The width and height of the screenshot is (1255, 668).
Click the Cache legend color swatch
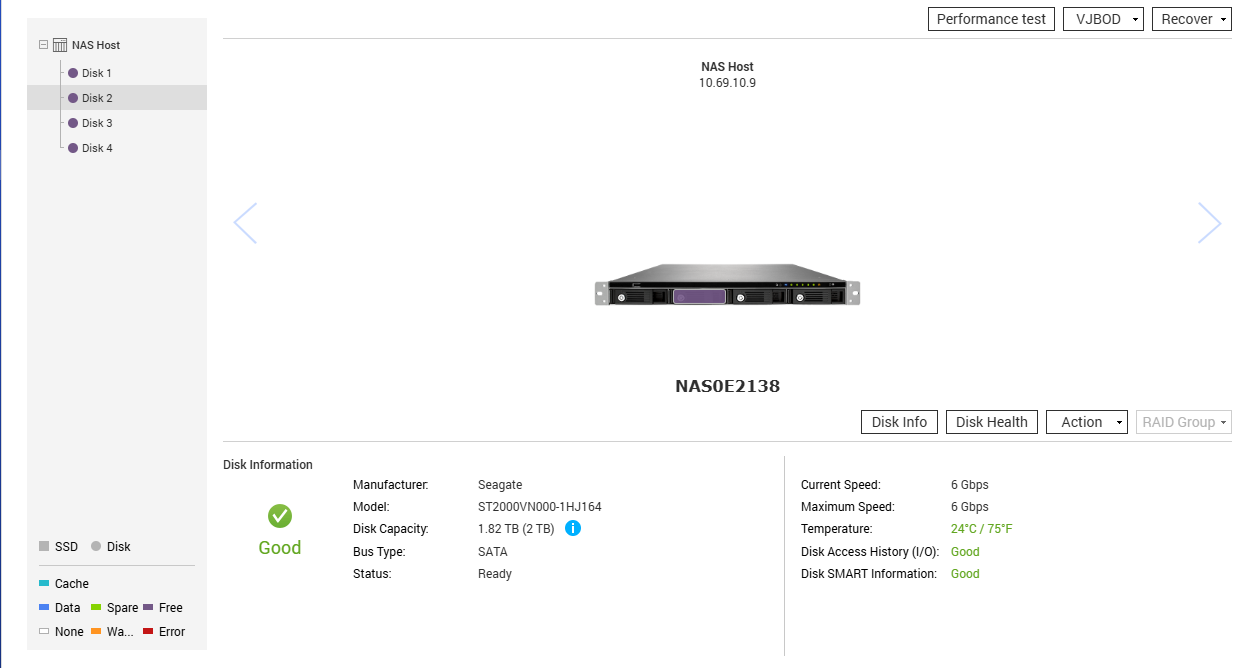point(44,583)
